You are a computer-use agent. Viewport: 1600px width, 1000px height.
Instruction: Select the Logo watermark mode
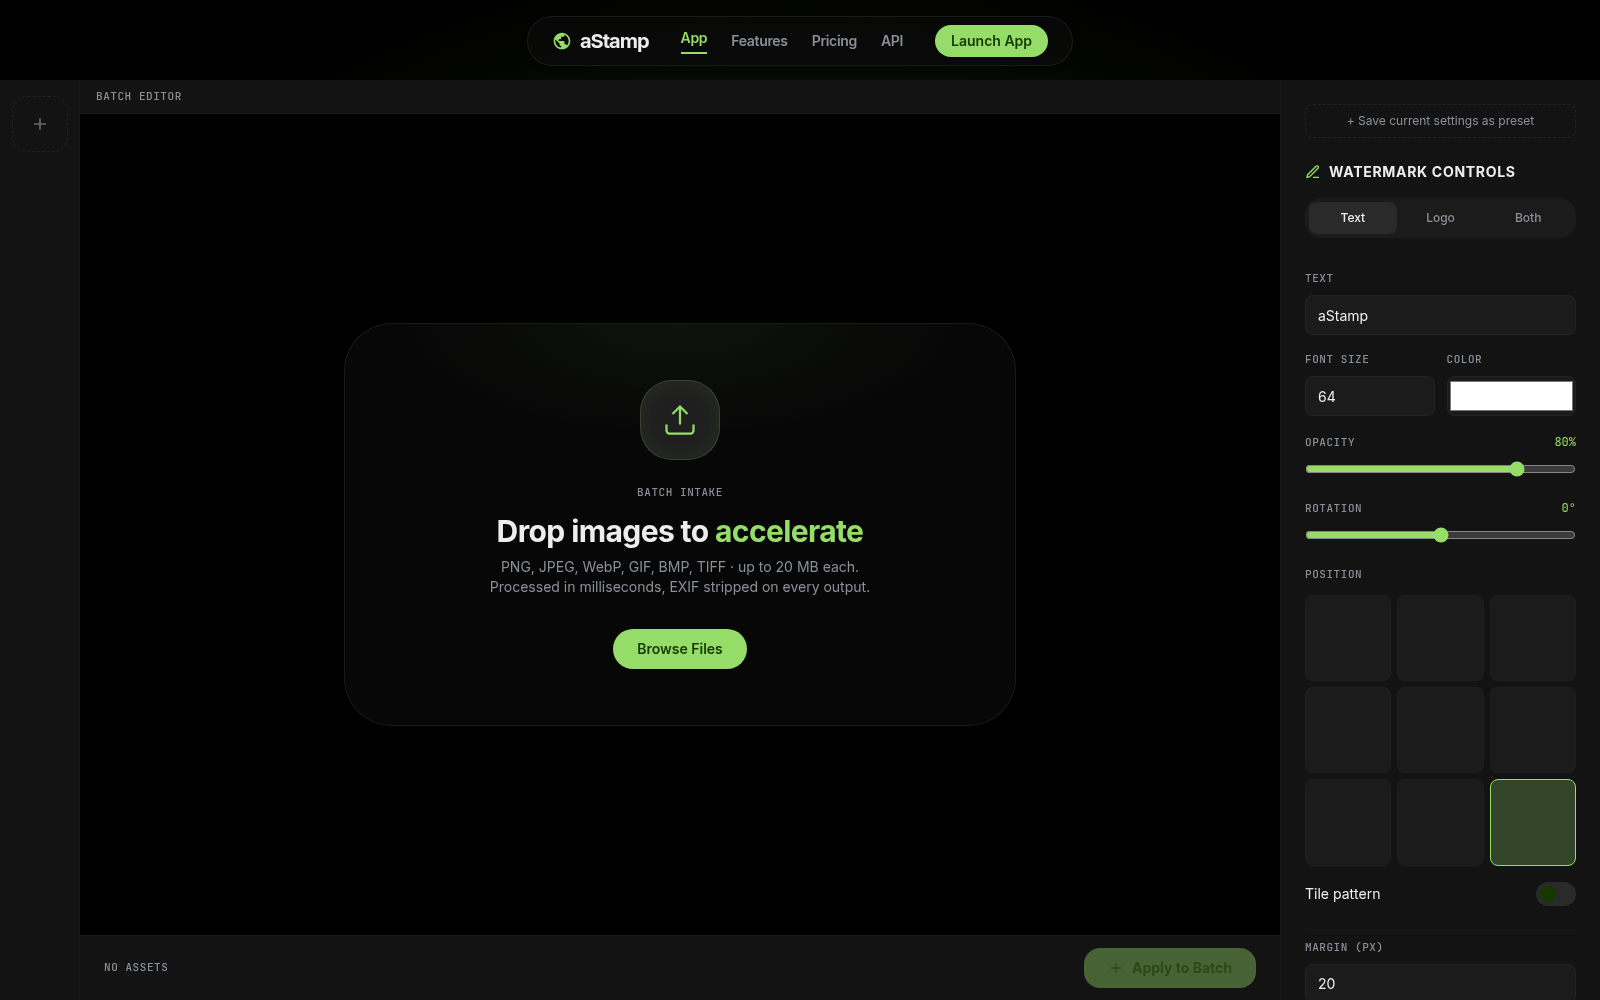(1440, 218)
